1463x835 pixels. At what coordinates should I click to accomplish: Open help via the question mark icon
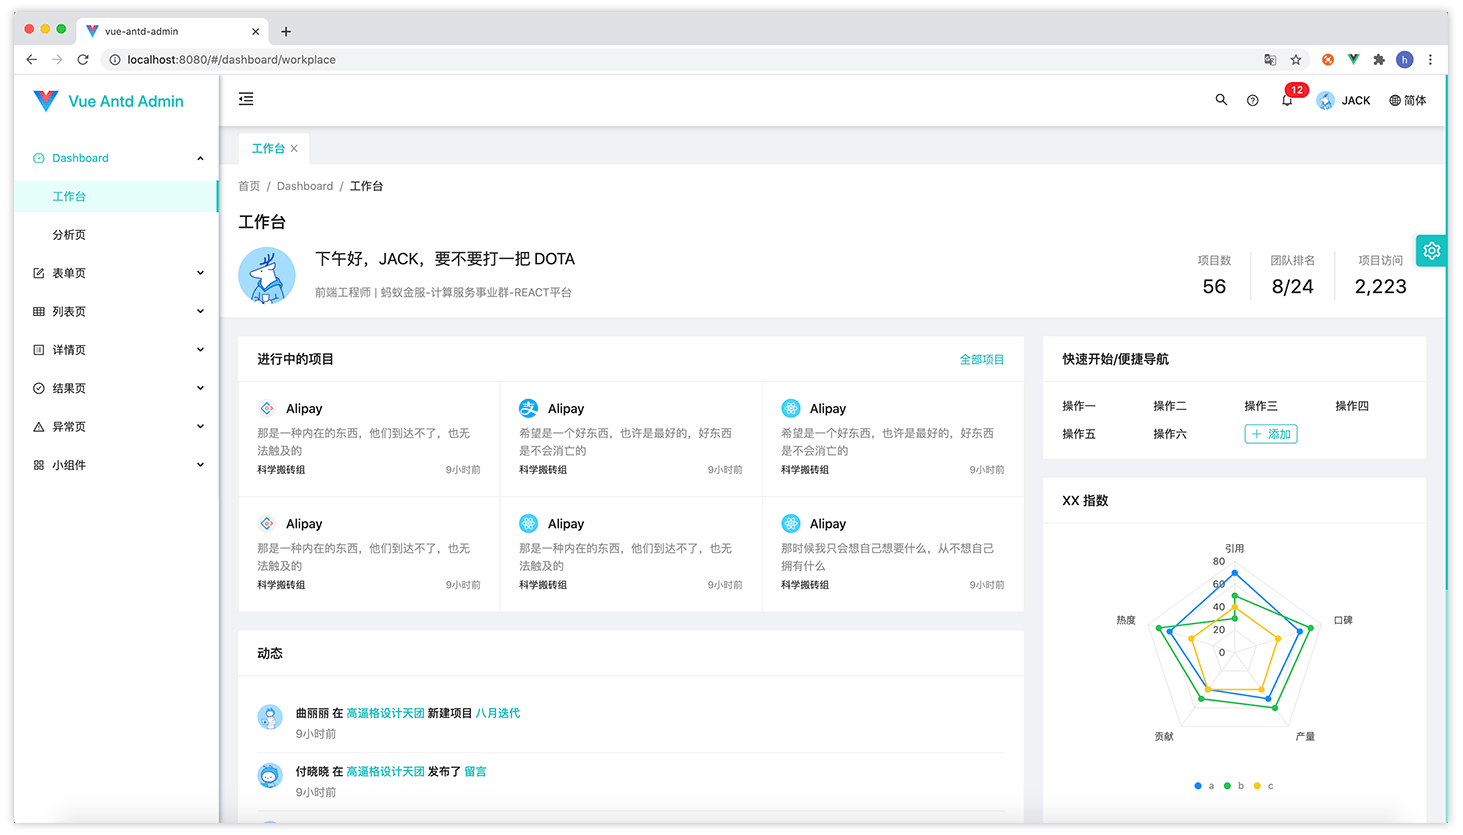click(1252, 100)
